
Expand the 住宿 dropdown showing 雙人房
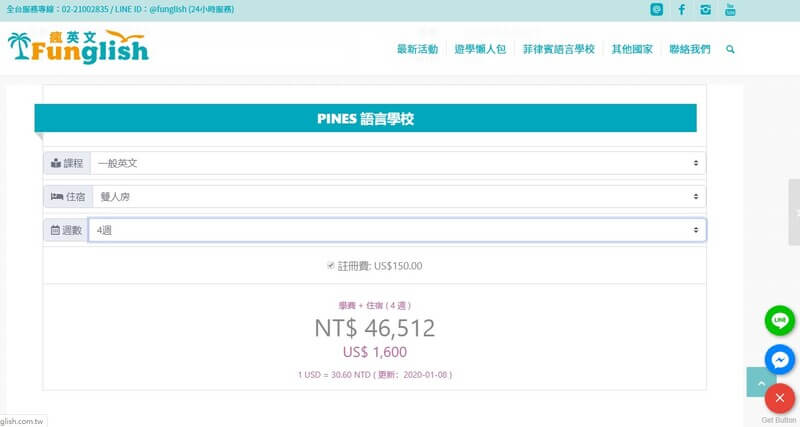pos(397,197)
